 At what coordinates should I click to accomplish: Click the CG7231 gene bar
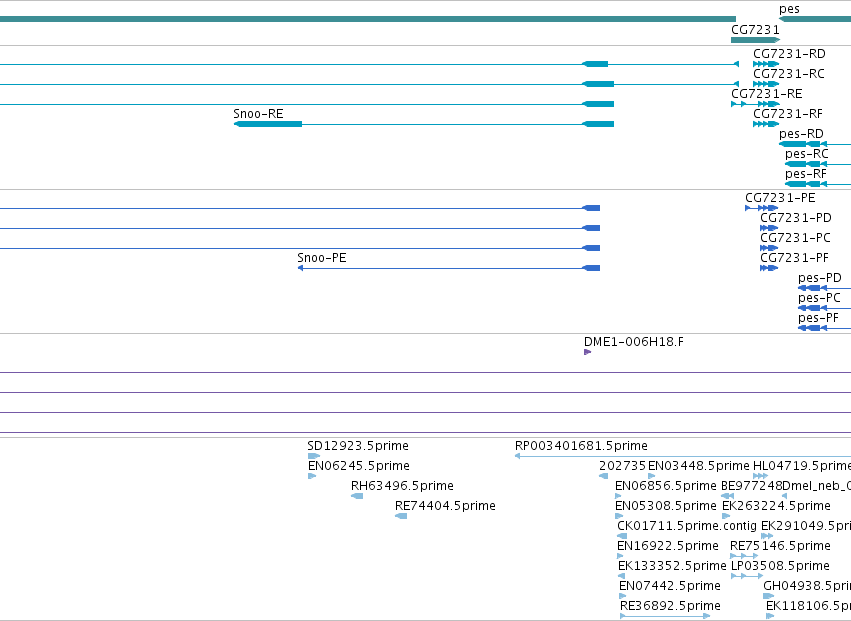pyautogui.click(x=755, y=40)
